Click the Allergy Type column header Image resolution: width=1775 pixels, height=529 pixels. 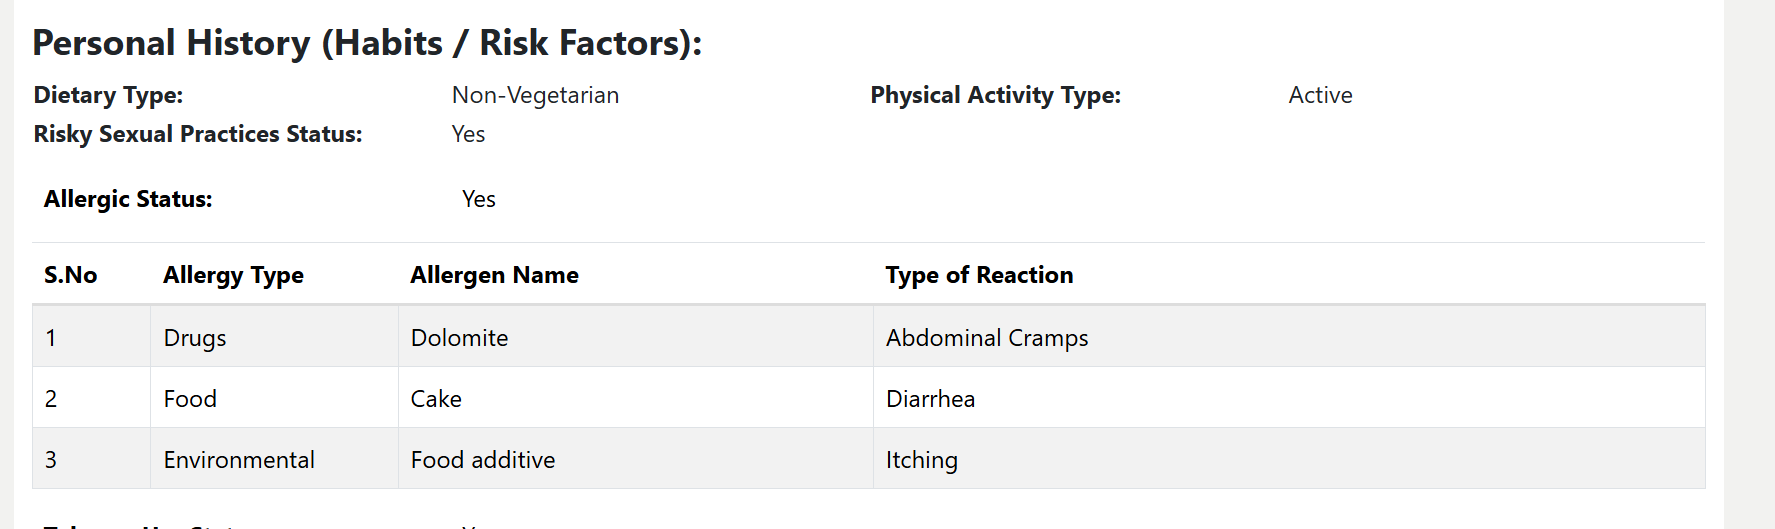tap(233, 275)
